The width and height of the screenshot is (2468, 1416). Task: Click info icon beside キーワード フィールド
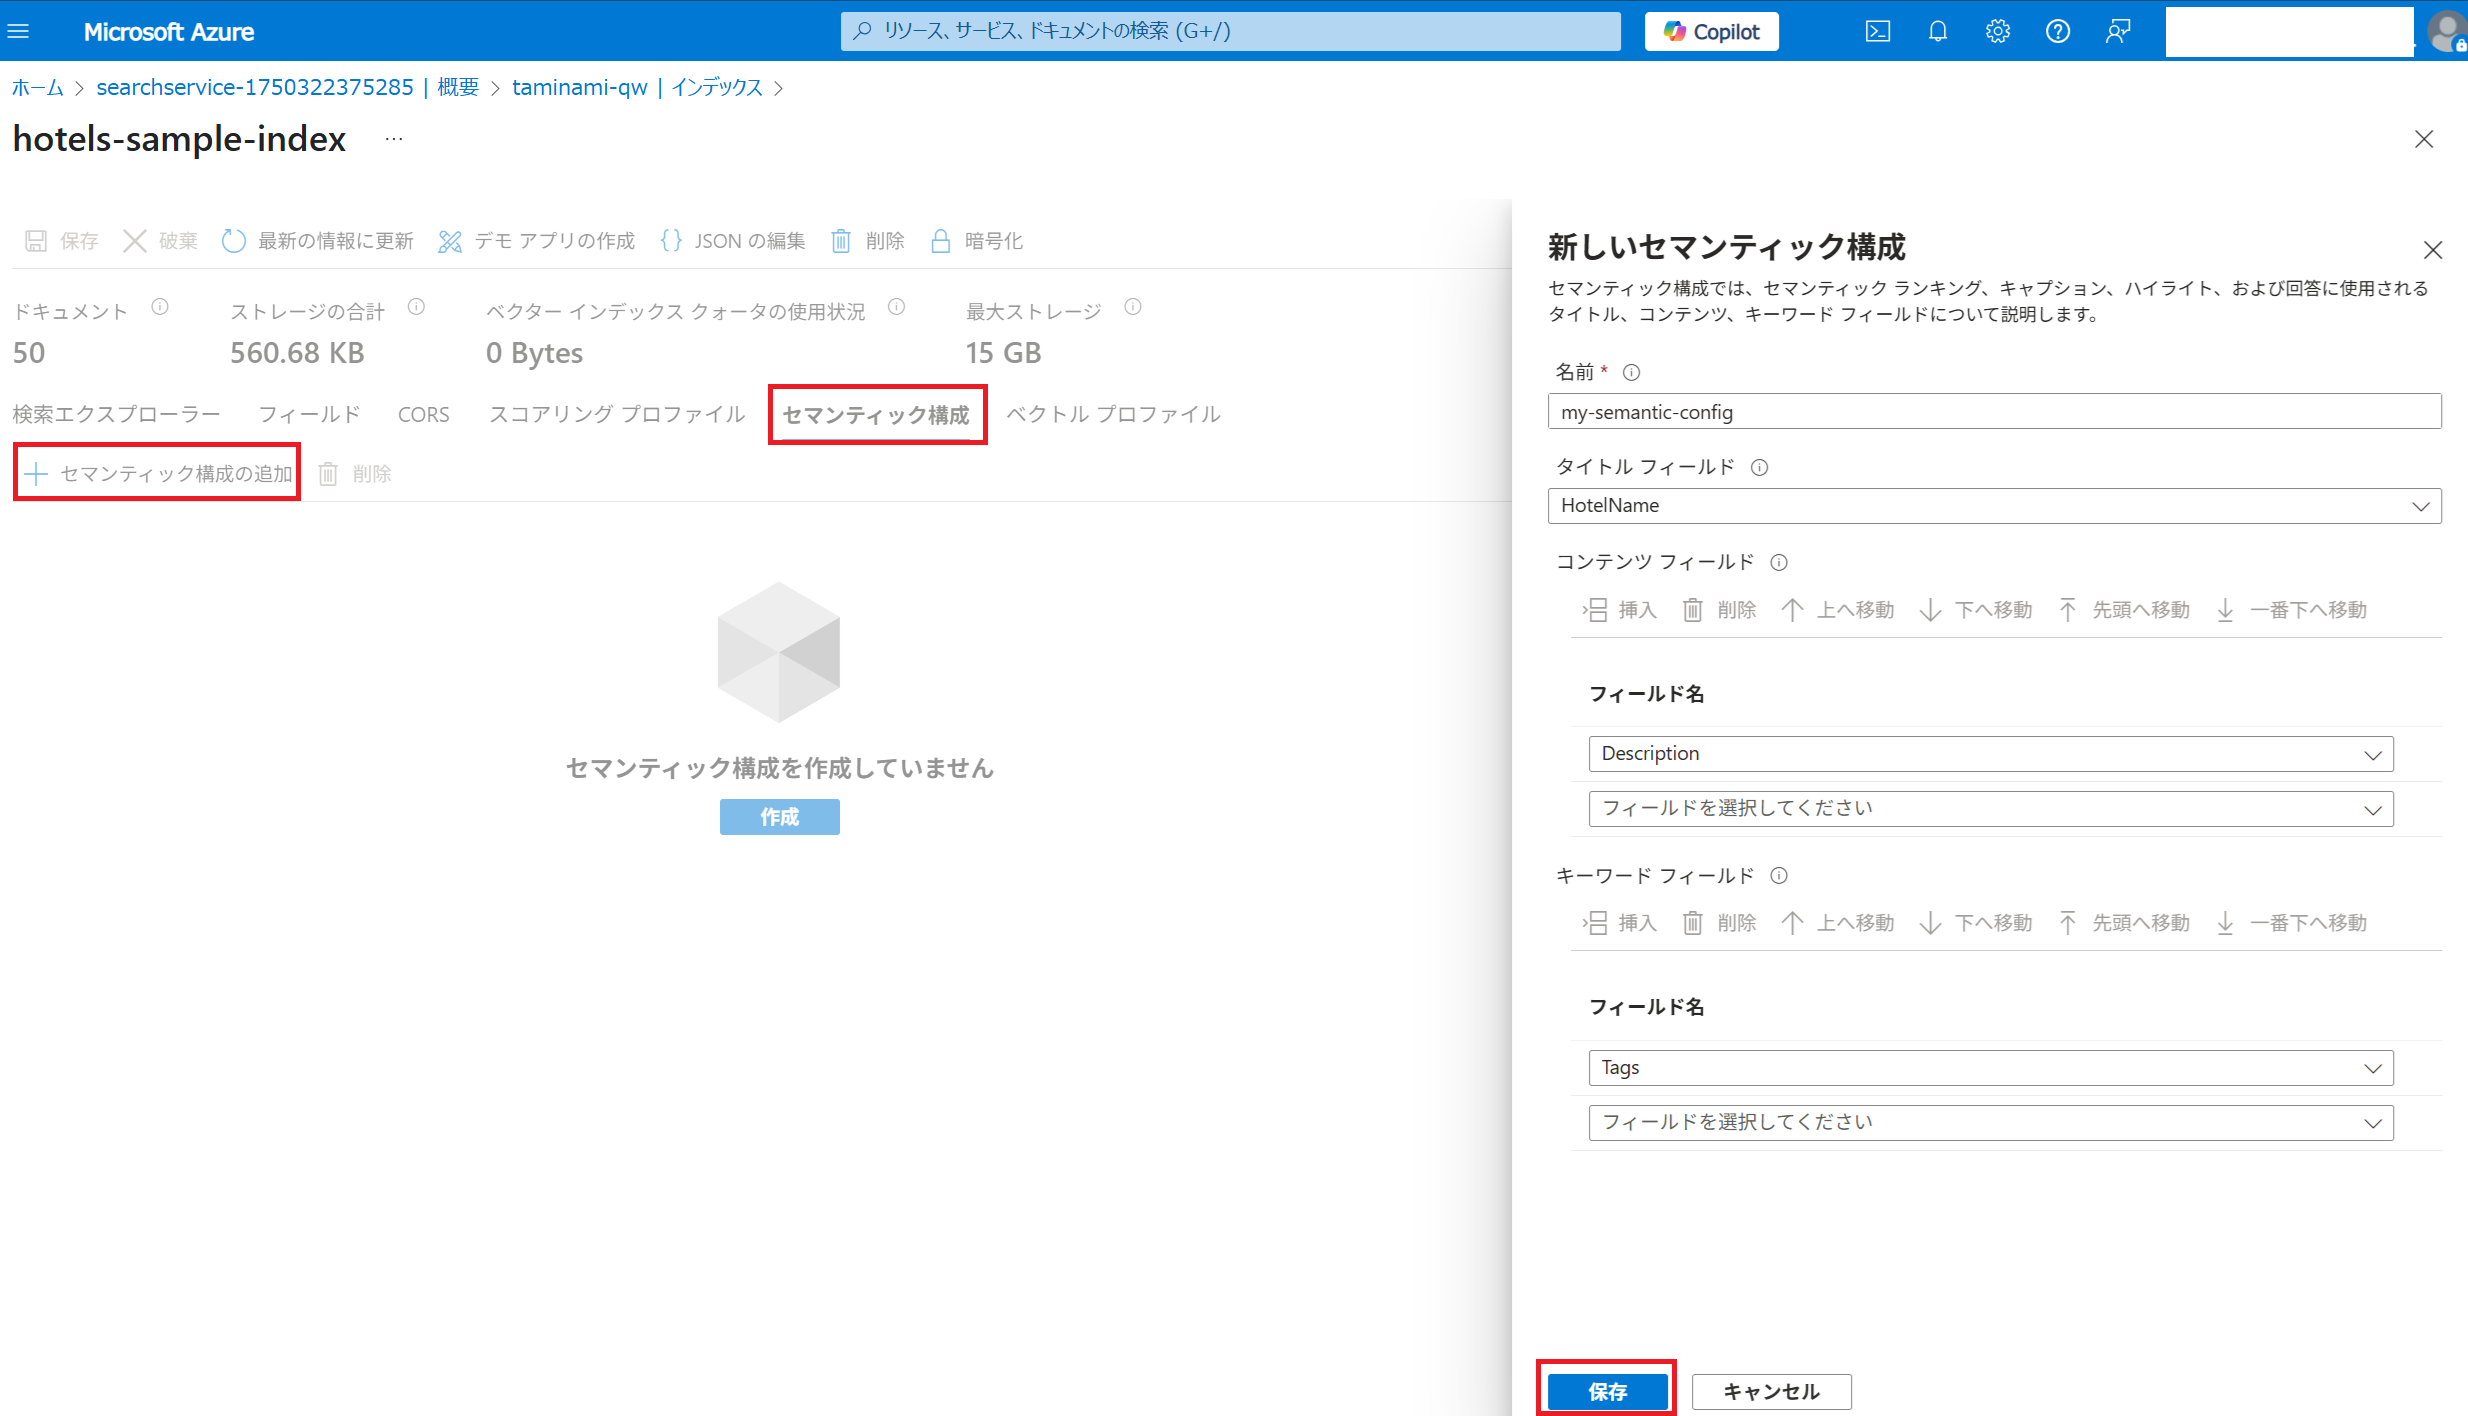(1778, 876)
